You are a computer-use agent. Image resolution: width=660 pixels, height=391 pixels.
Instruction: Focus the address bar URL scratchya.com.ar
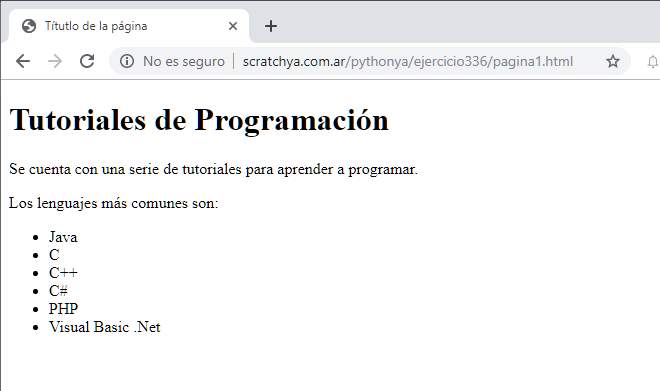(407, 61)
